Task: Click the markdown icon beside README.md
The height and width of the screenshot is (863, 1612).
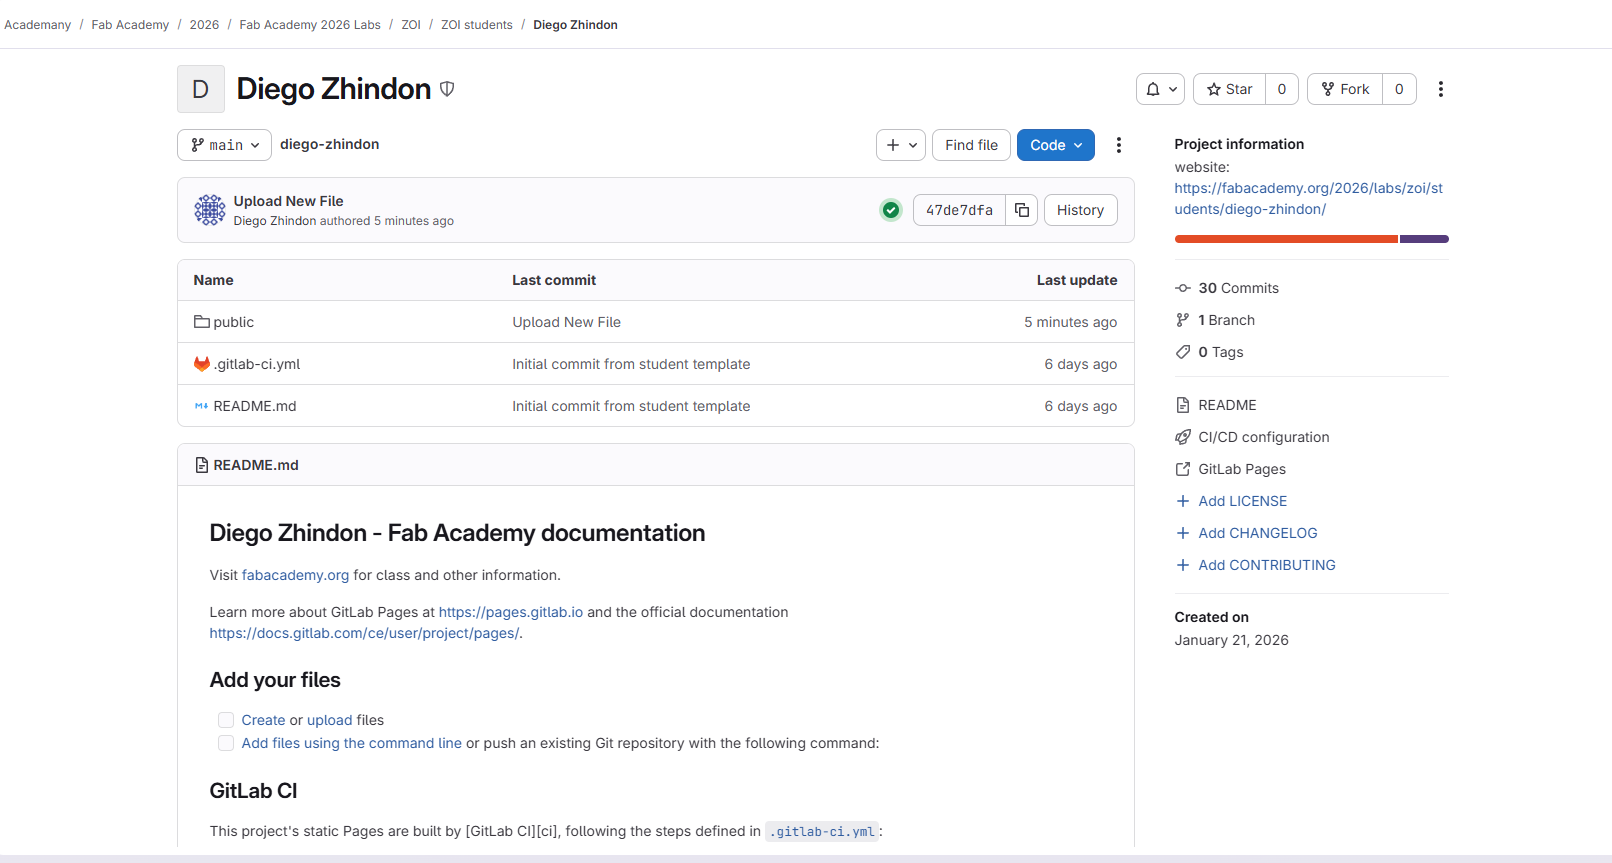Action: click(202, 406)
